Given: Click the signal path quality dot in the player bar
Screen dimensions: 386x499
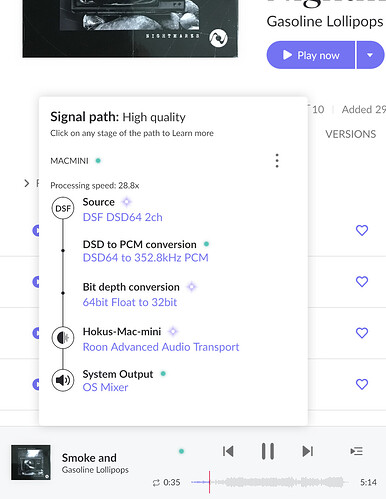Looking at the screenshot, I should [181, 451].
